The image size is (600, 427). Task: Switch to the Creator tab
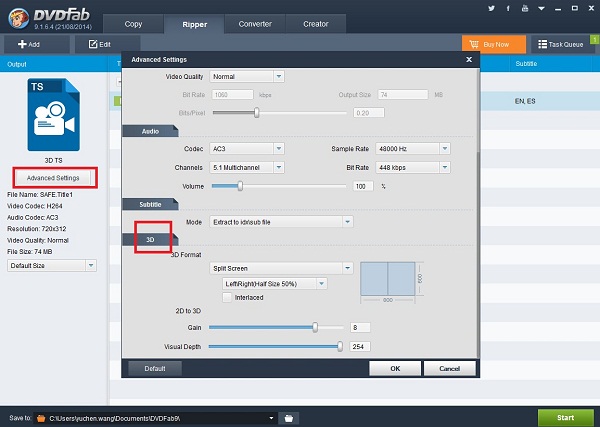[316, 24]
